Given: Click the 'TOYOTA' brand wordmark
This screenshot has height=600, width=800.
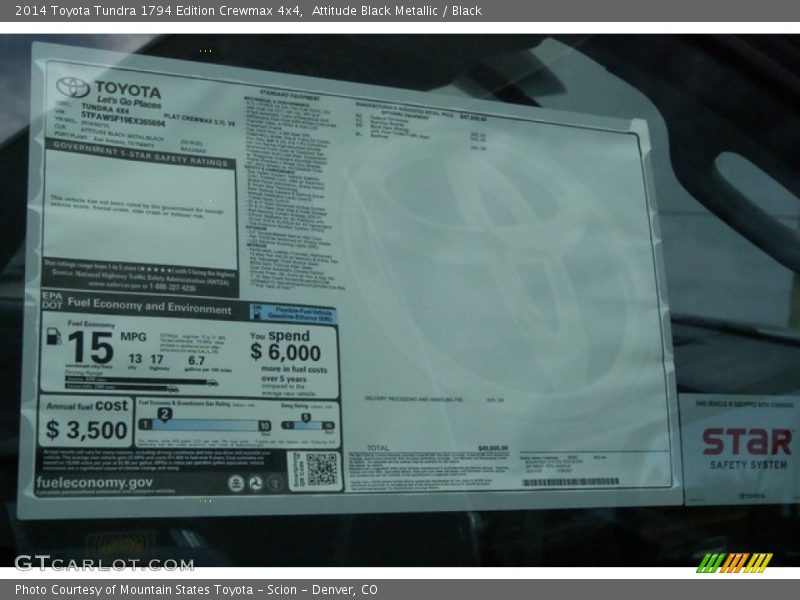Looking at the screenshot, I should 128,90.
